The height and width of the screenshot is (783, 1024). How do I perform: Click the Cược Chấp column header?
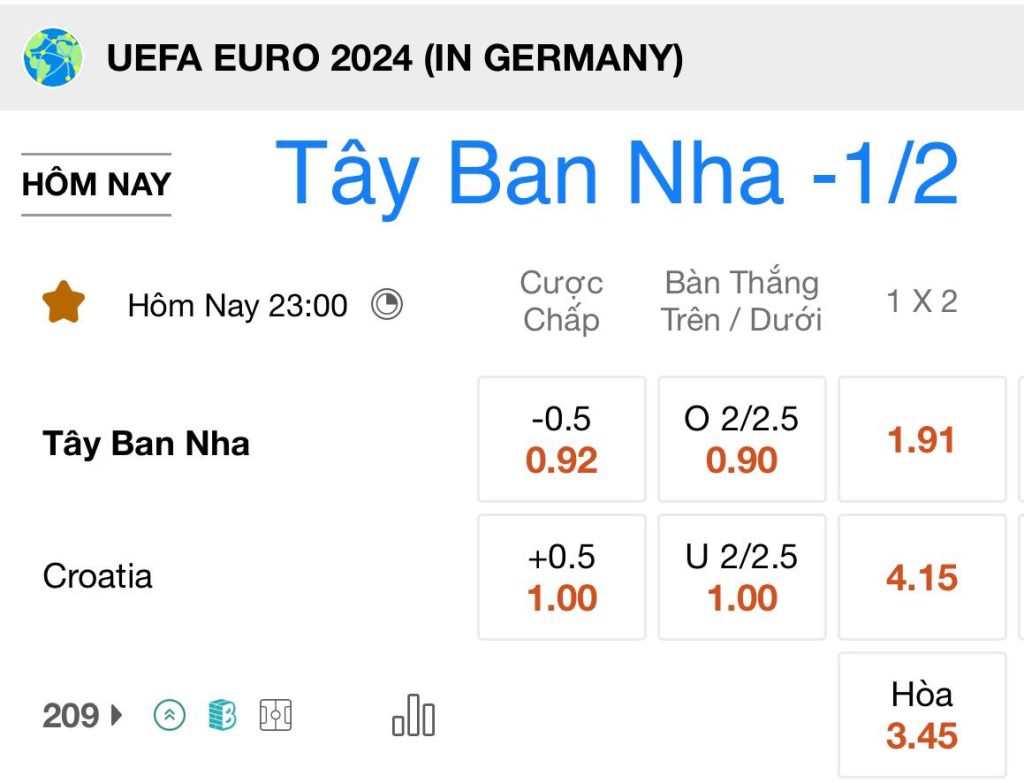pos(562,301)
